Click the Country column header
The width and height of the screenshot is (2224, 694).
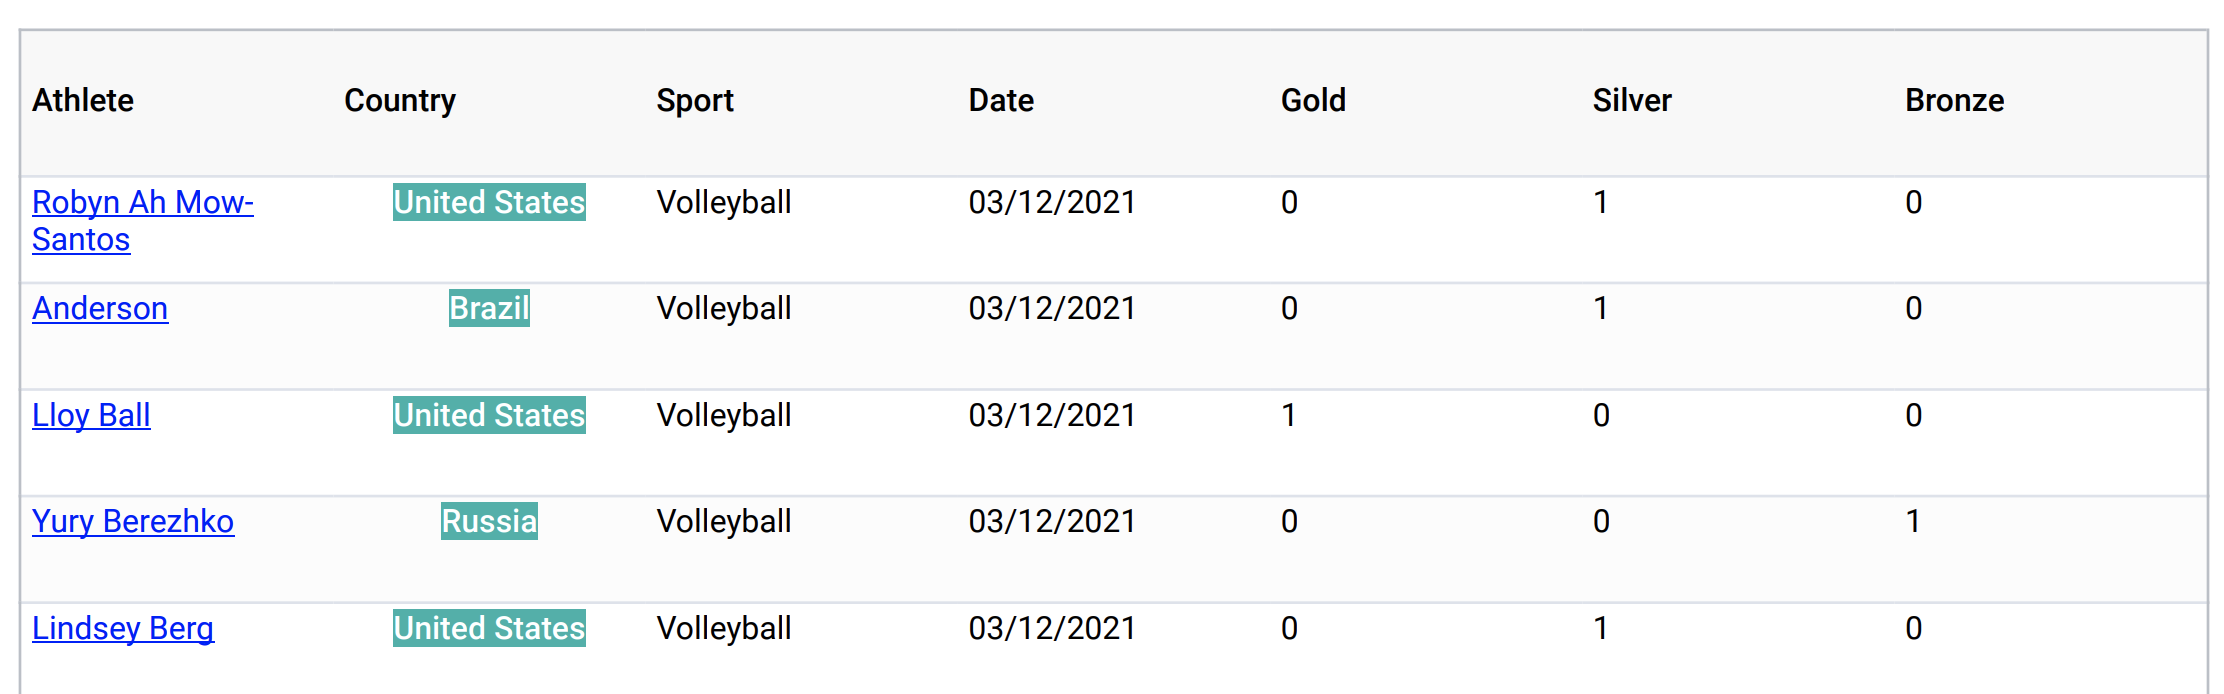click(400, 100)
